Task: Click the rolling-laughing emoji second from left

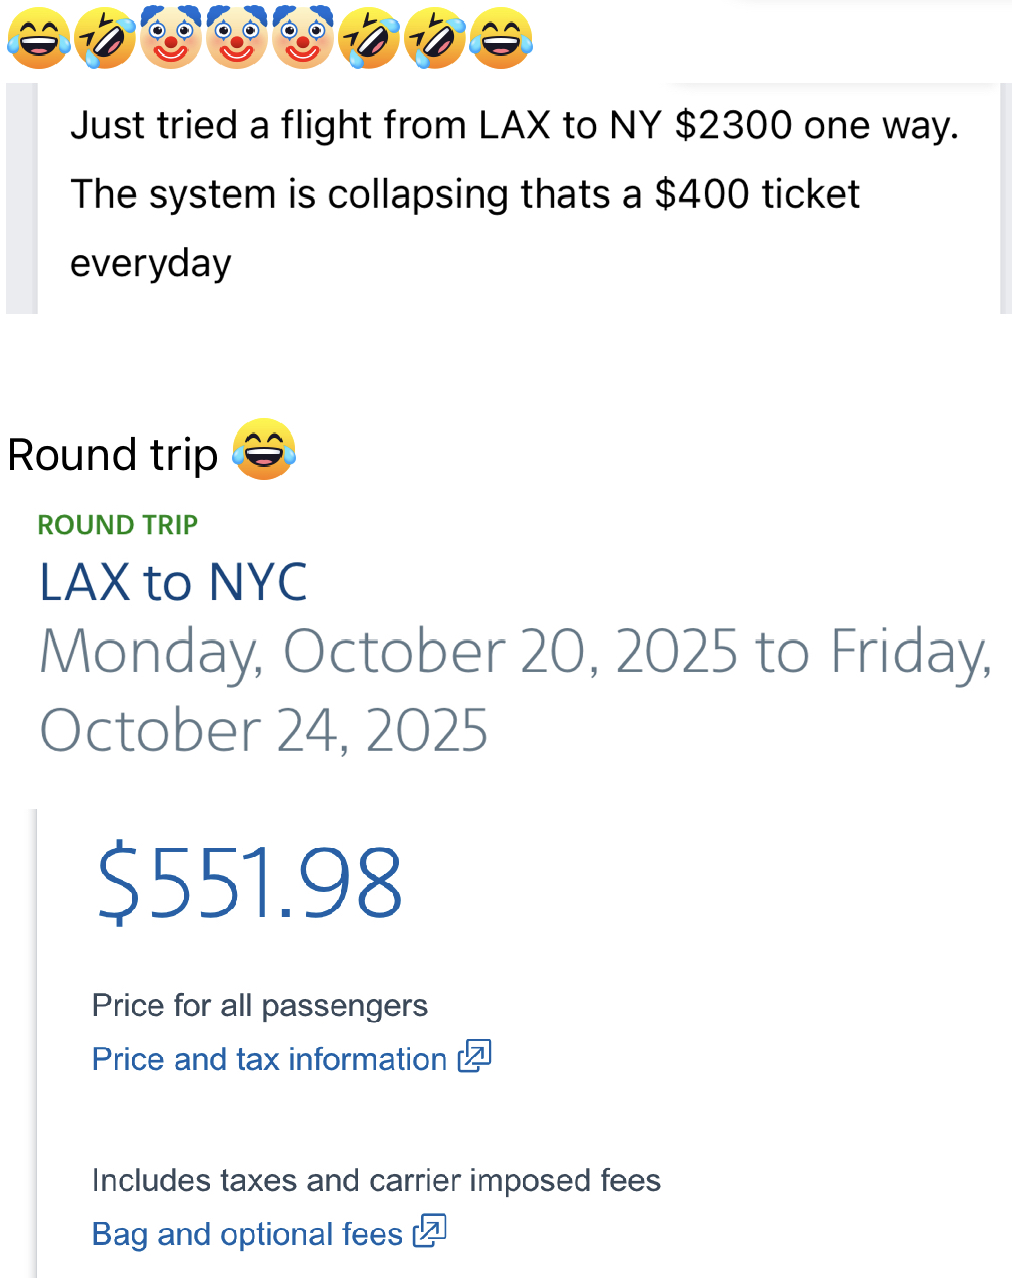Action: tap(105, 39)
